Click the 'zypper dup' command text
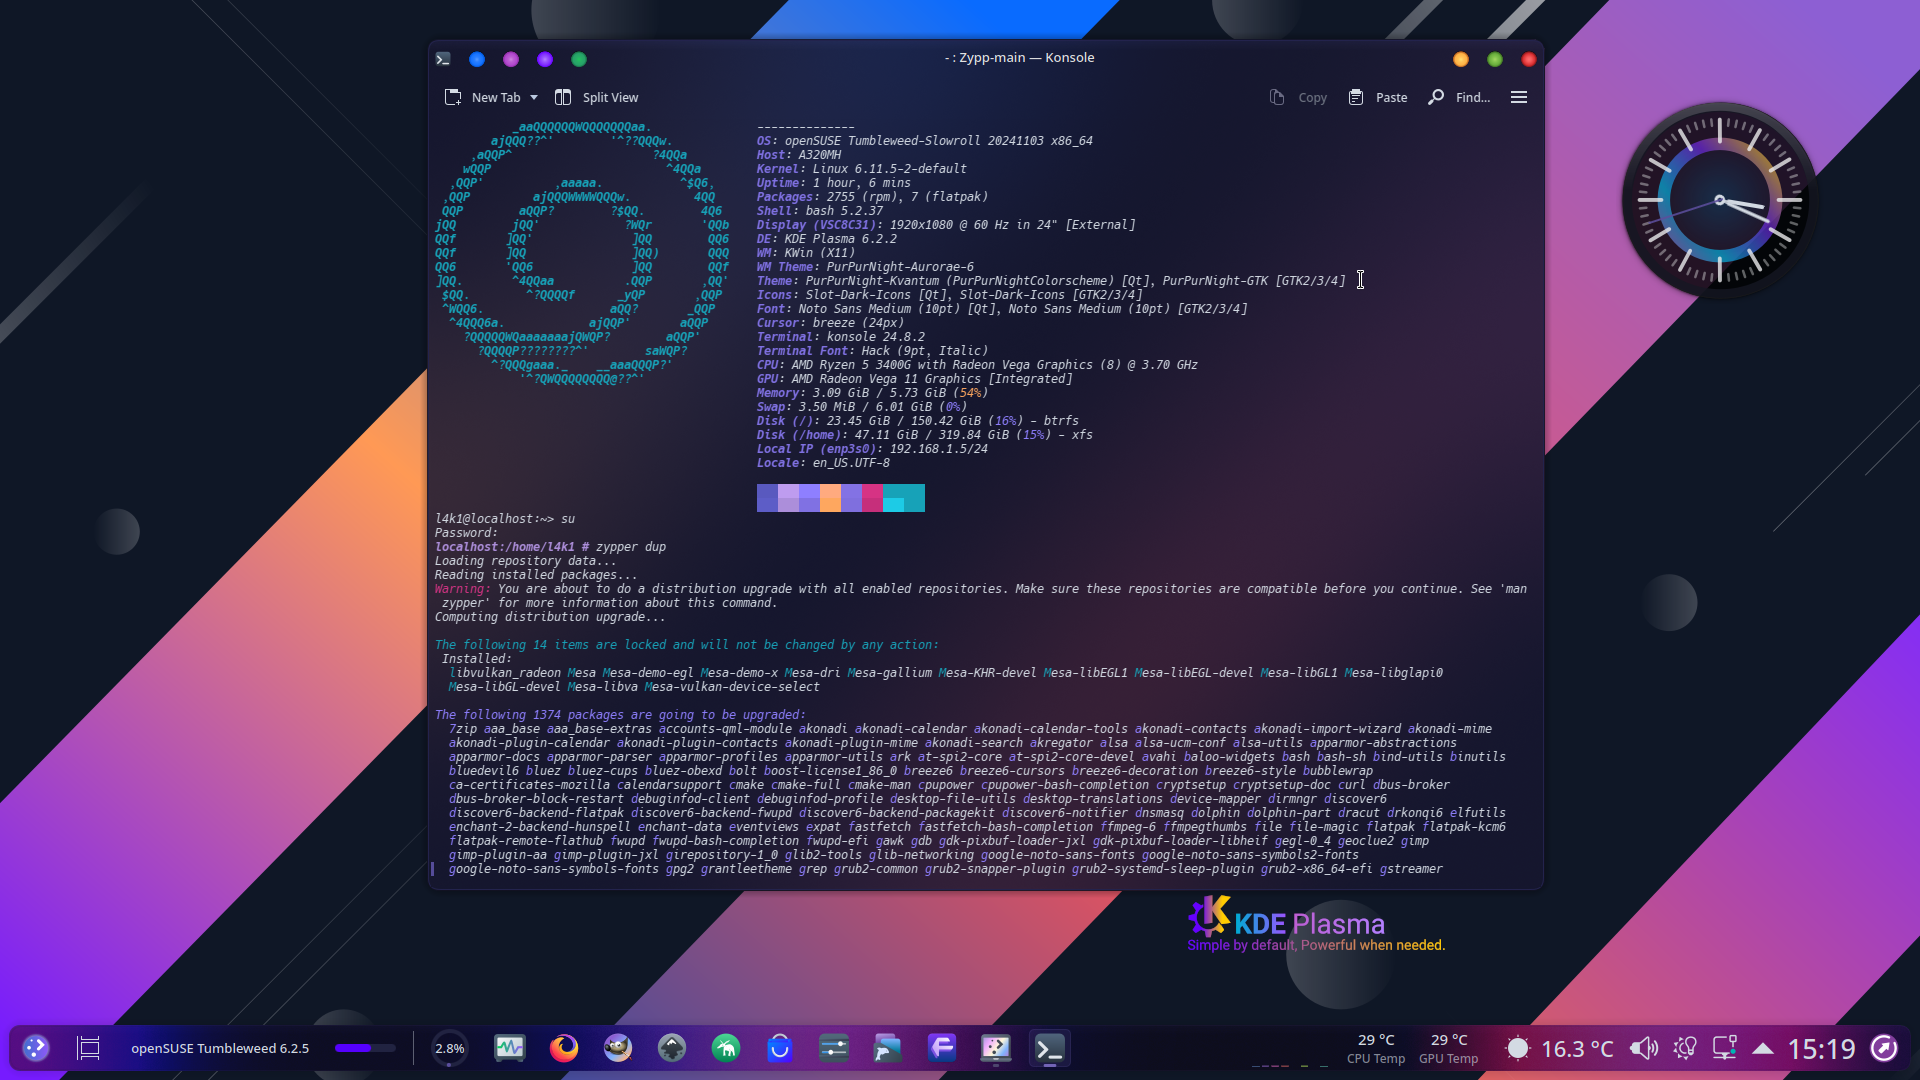 click(631, 547)
